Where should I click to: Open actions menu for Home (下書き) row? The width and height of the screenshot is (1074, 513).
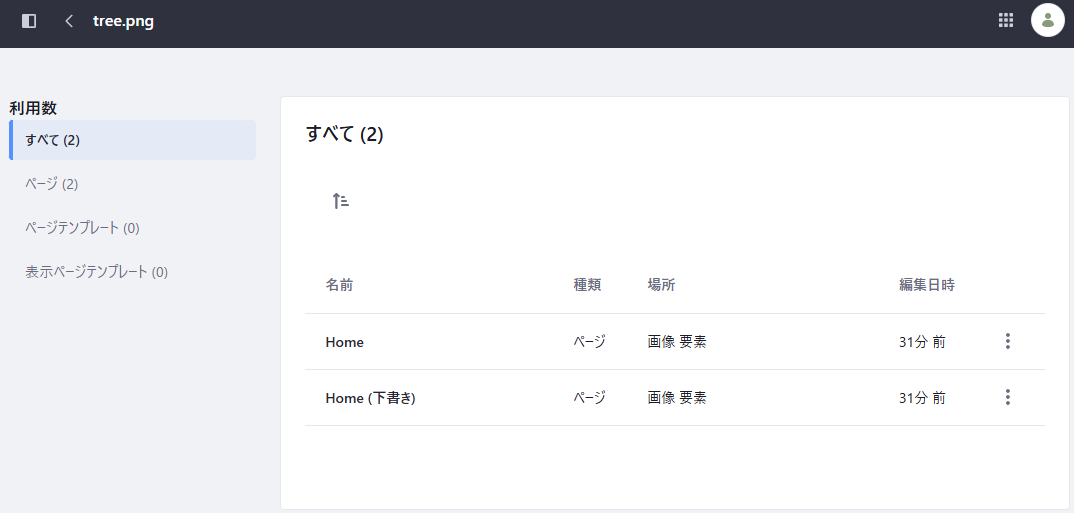coord(1007,398)
